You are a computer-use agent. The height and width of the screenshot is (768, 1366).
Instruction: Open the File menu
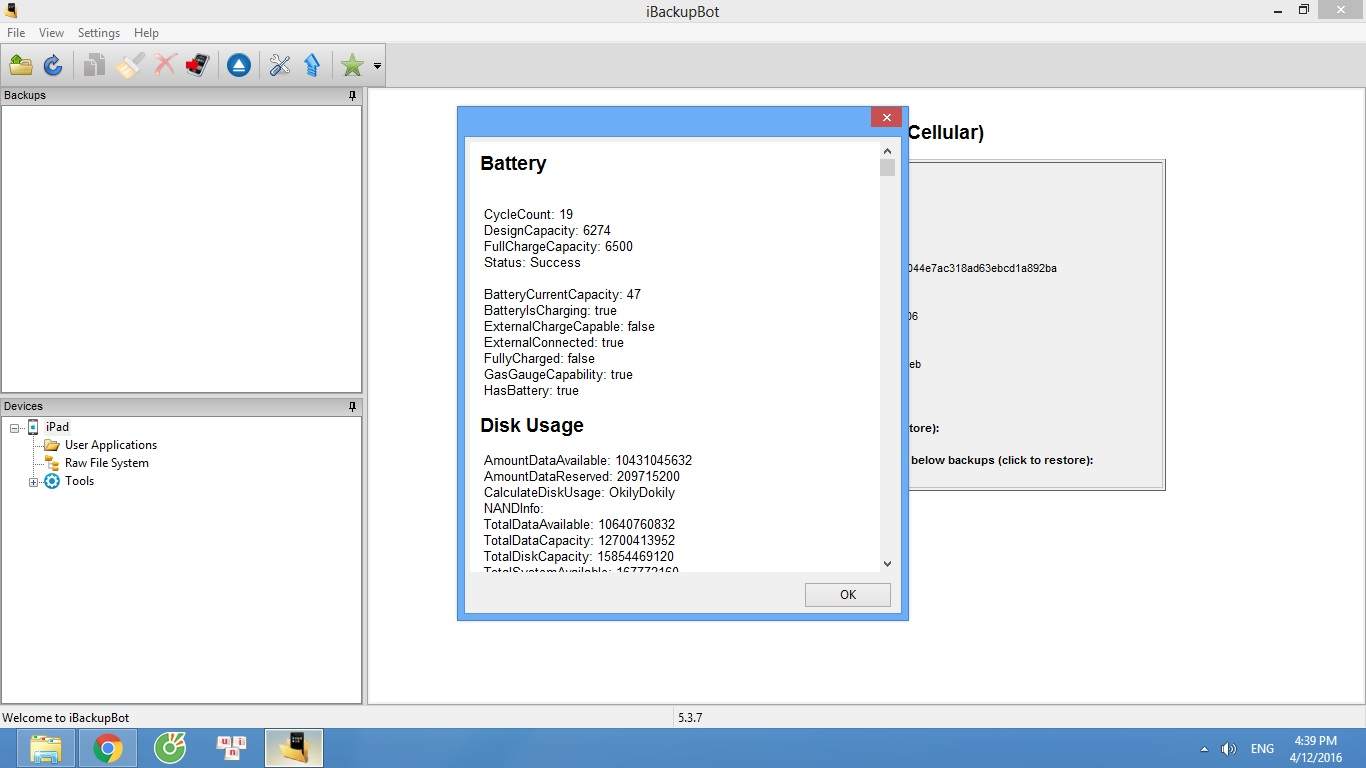pyautogui.click(x=16, y=33)
